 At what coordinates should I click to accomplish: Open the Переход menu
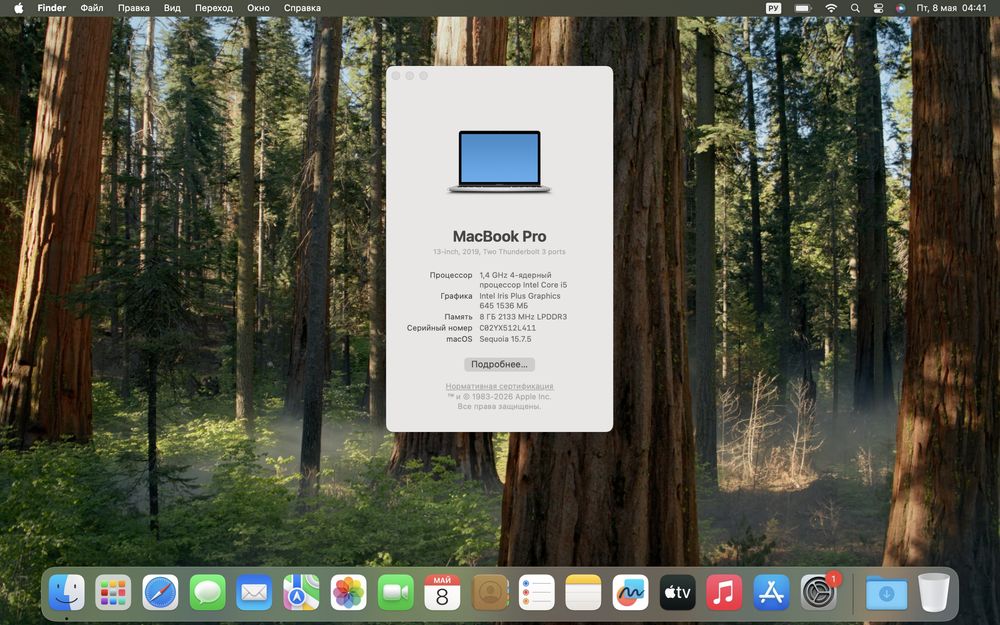tap(214, 8)
